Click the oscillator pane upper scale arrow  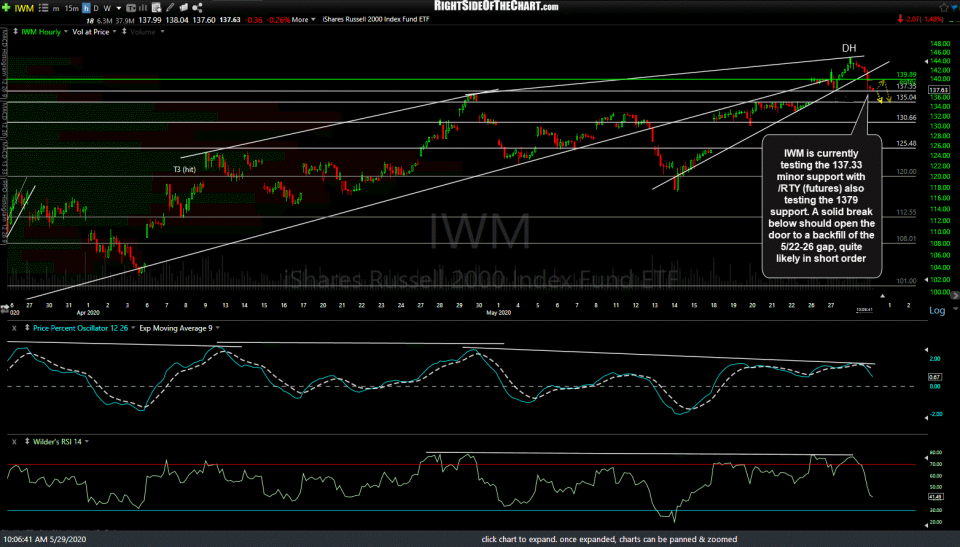pos(926,349)
